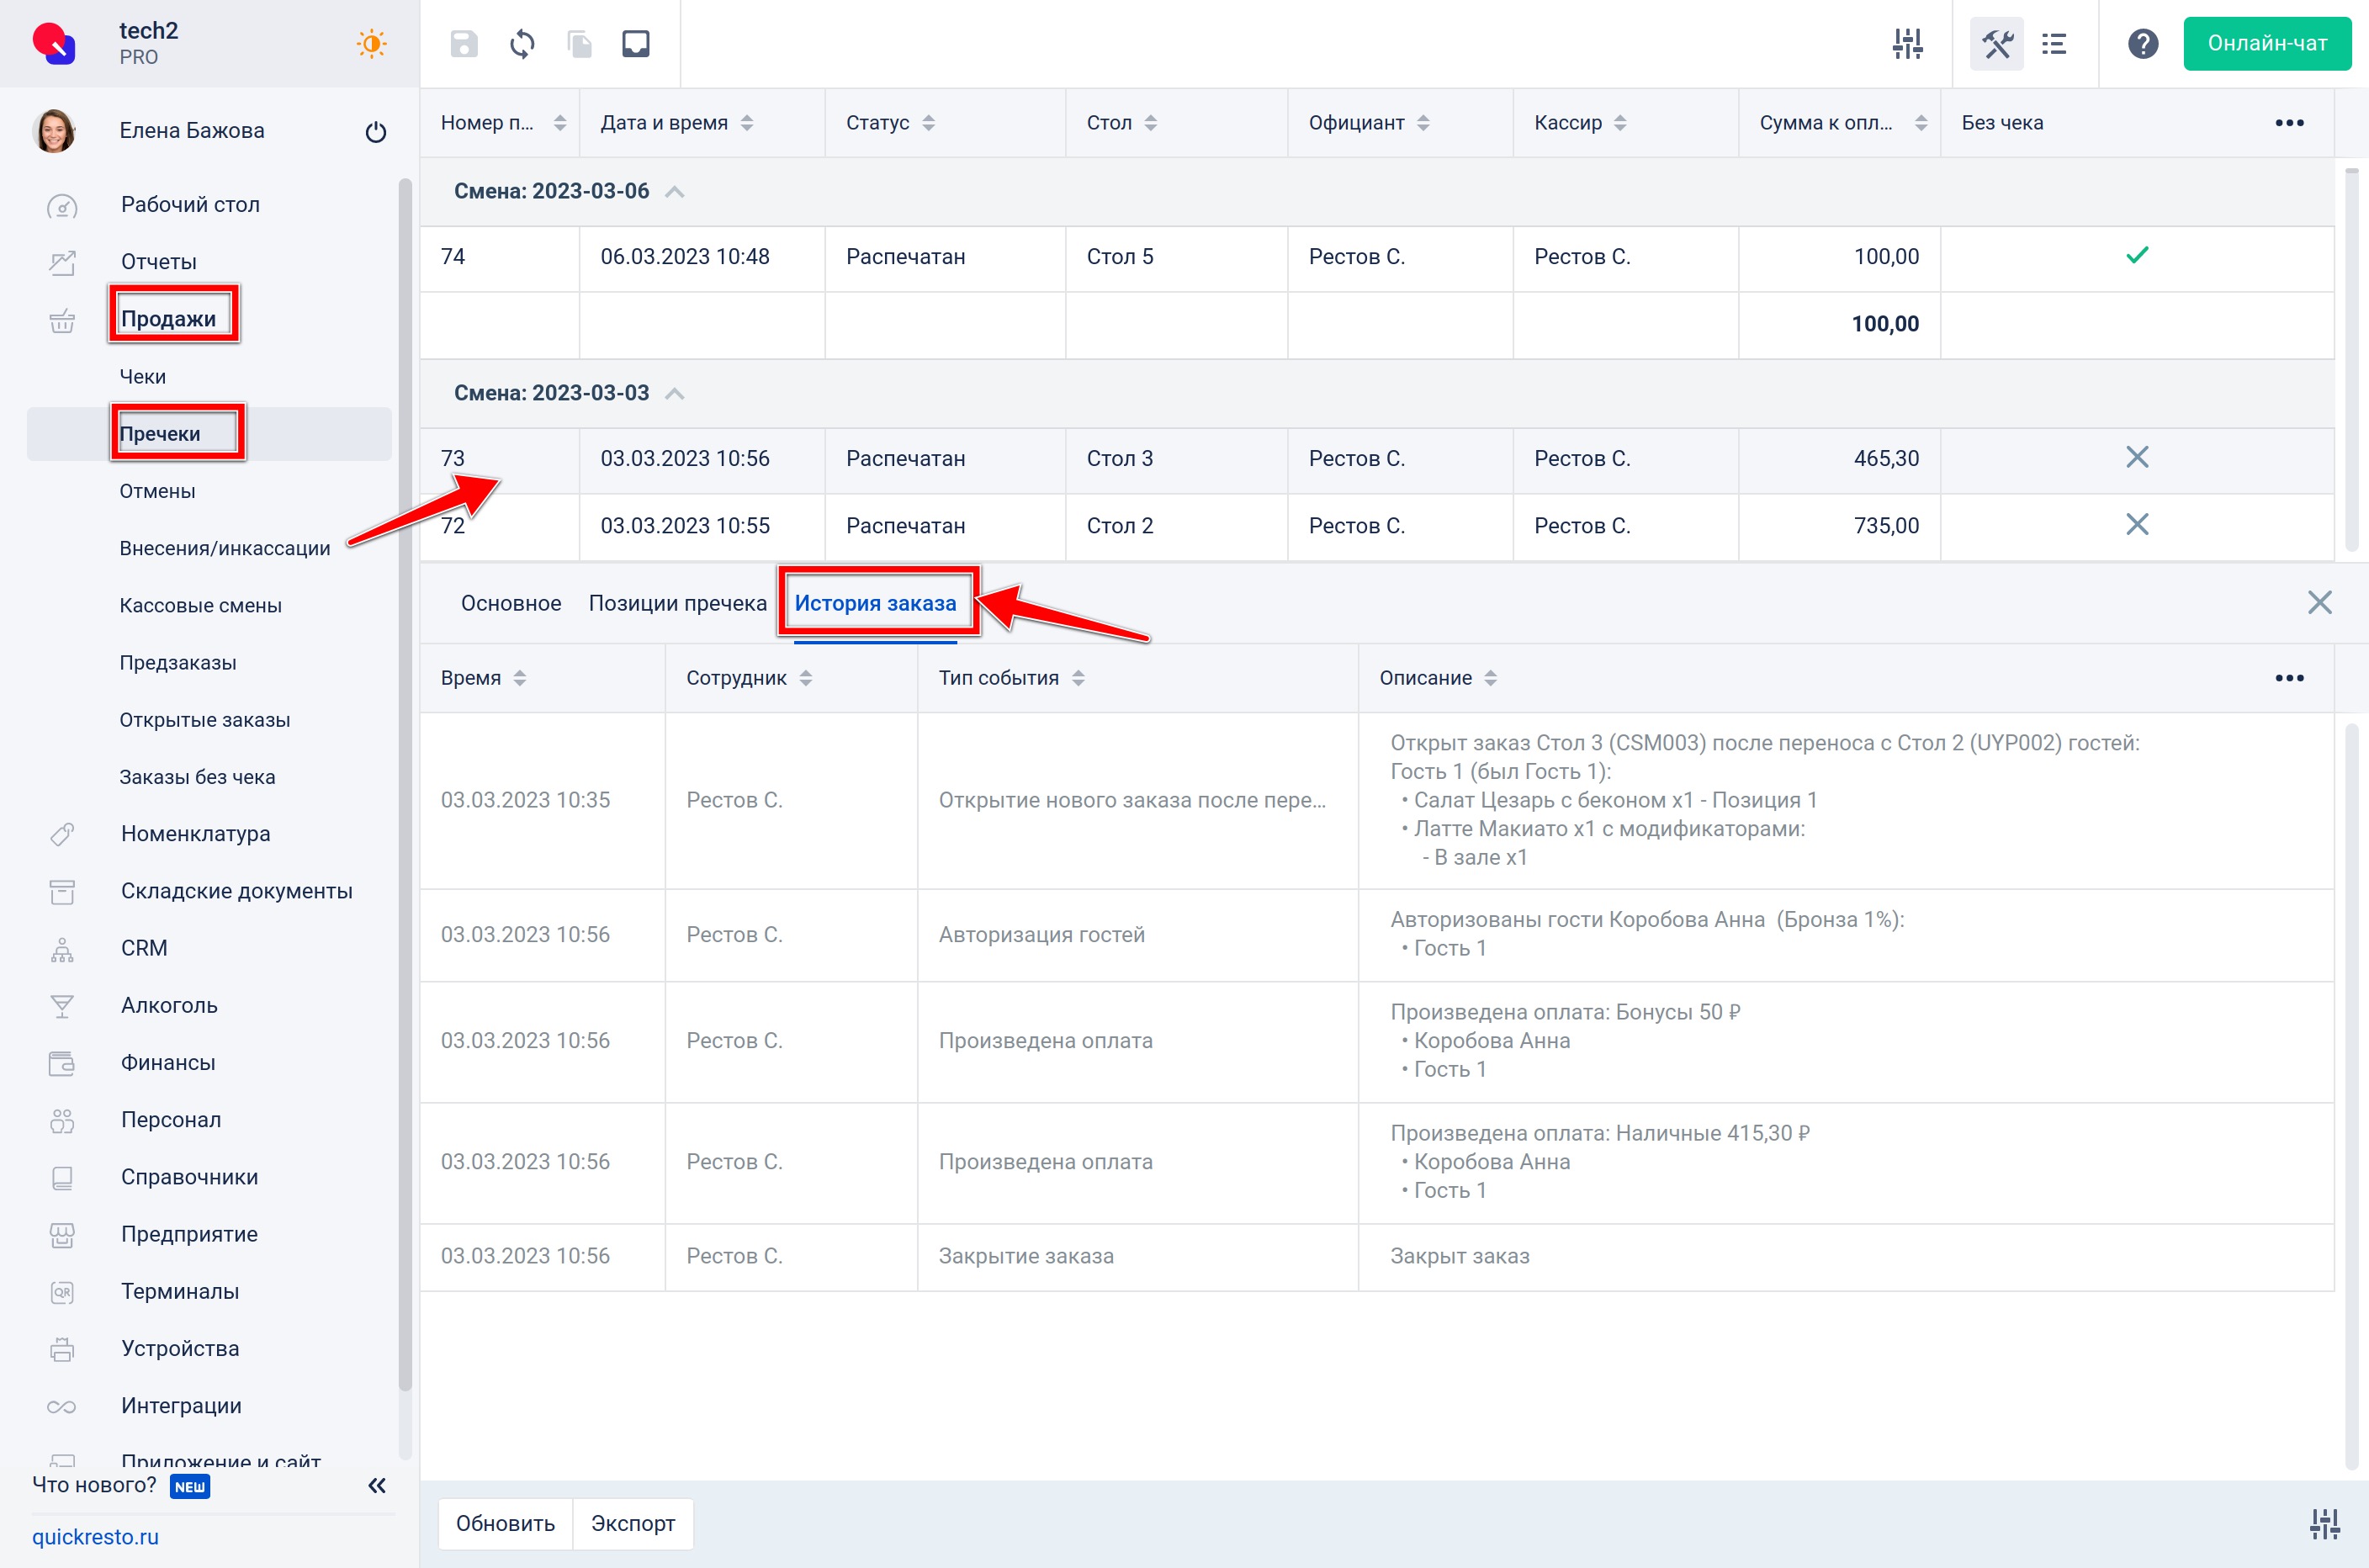Click Елена Бажова user avatar
The width and height of the screenshot is (2369, 1568).
tap(54, 131)
